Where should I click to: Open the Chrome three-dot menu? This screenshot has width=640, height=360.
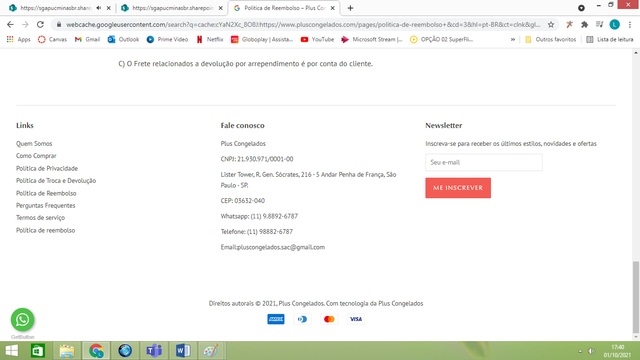click(x=630, y=24)
